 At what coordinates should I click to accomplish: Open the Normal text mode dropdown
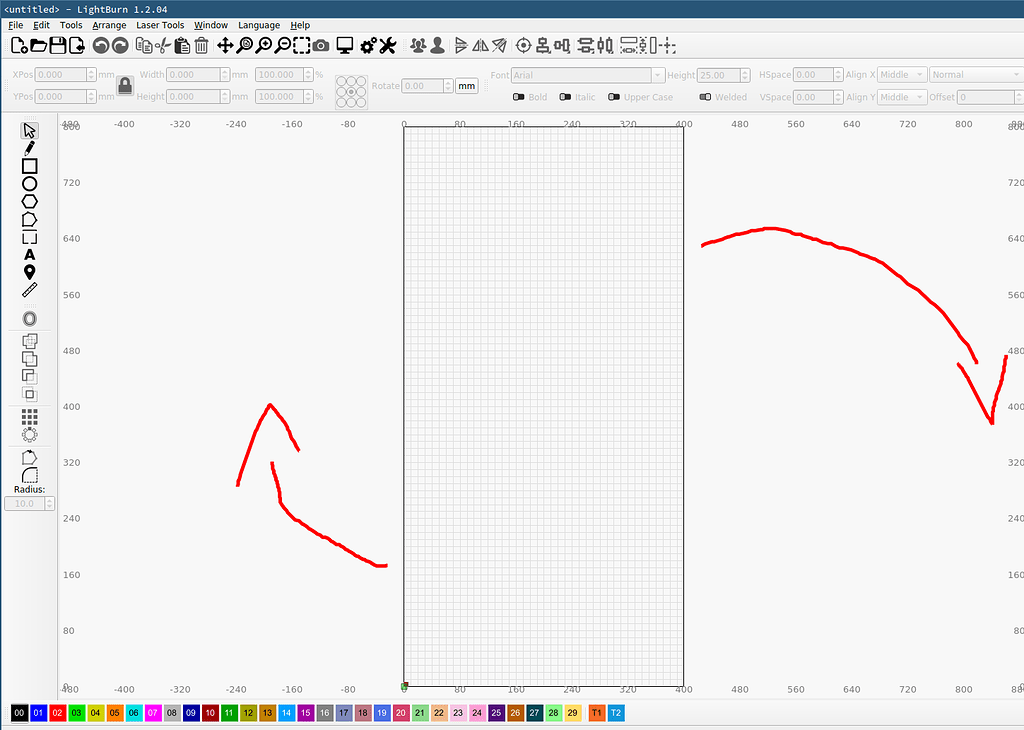(975, 75)
